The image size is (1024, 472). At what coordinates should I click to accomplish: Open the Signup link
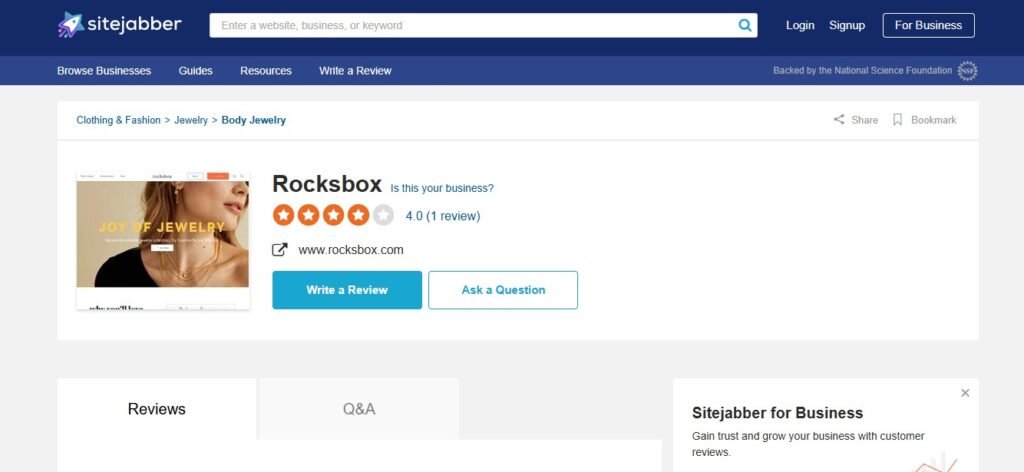click(847, 25)
